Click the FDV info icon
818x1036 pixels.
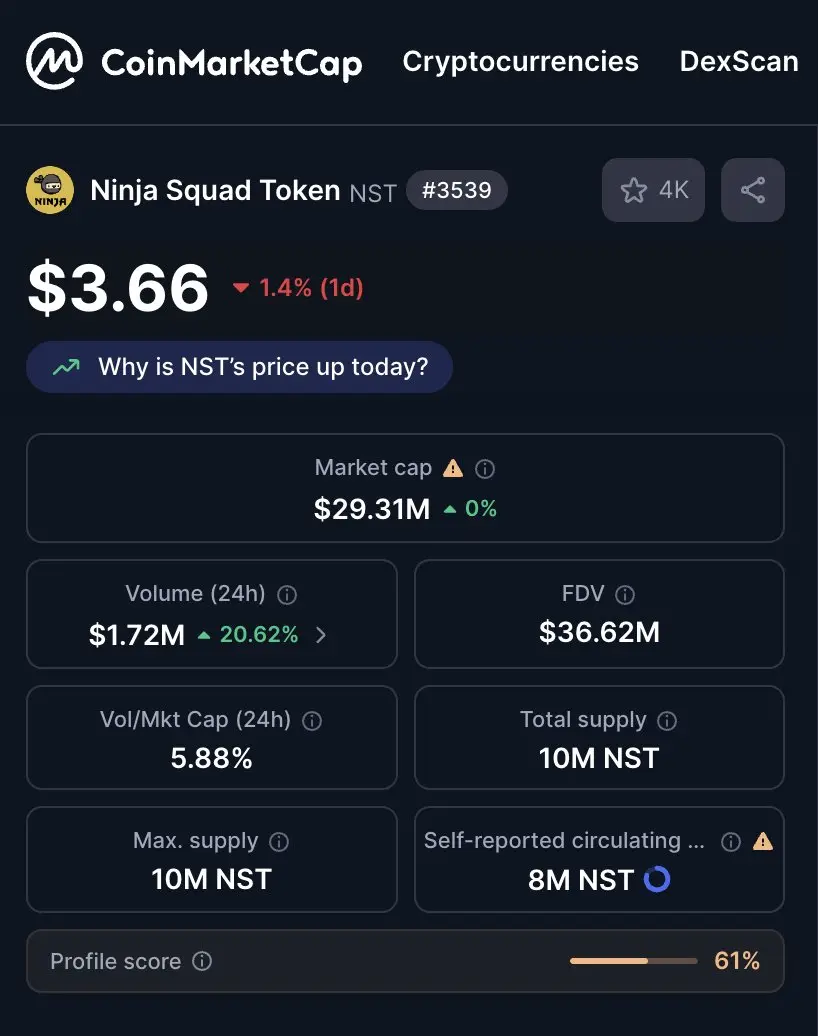click(x=625, y=595)
